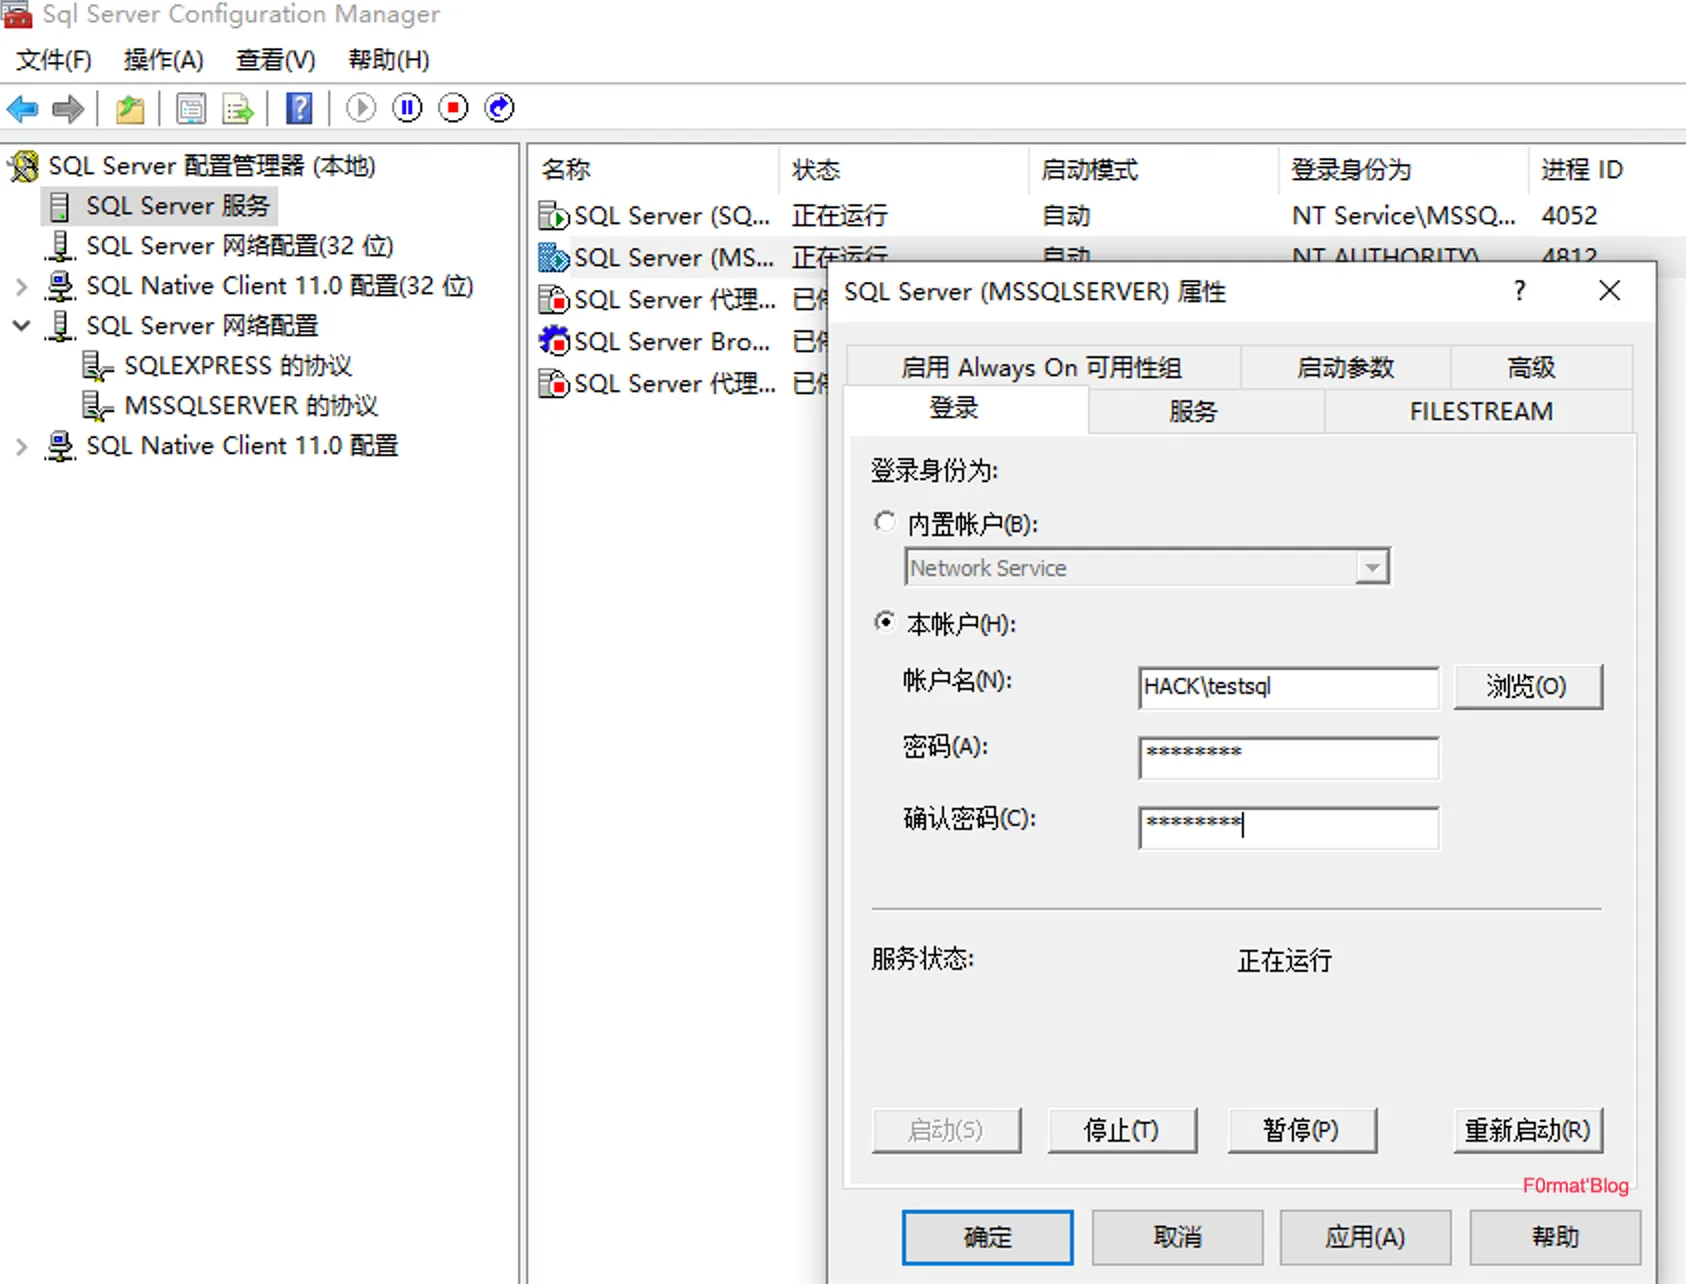Stop the service using the red stop icon
The height and width of the screenshot is (1284, 1686).
tap(453, 108)
